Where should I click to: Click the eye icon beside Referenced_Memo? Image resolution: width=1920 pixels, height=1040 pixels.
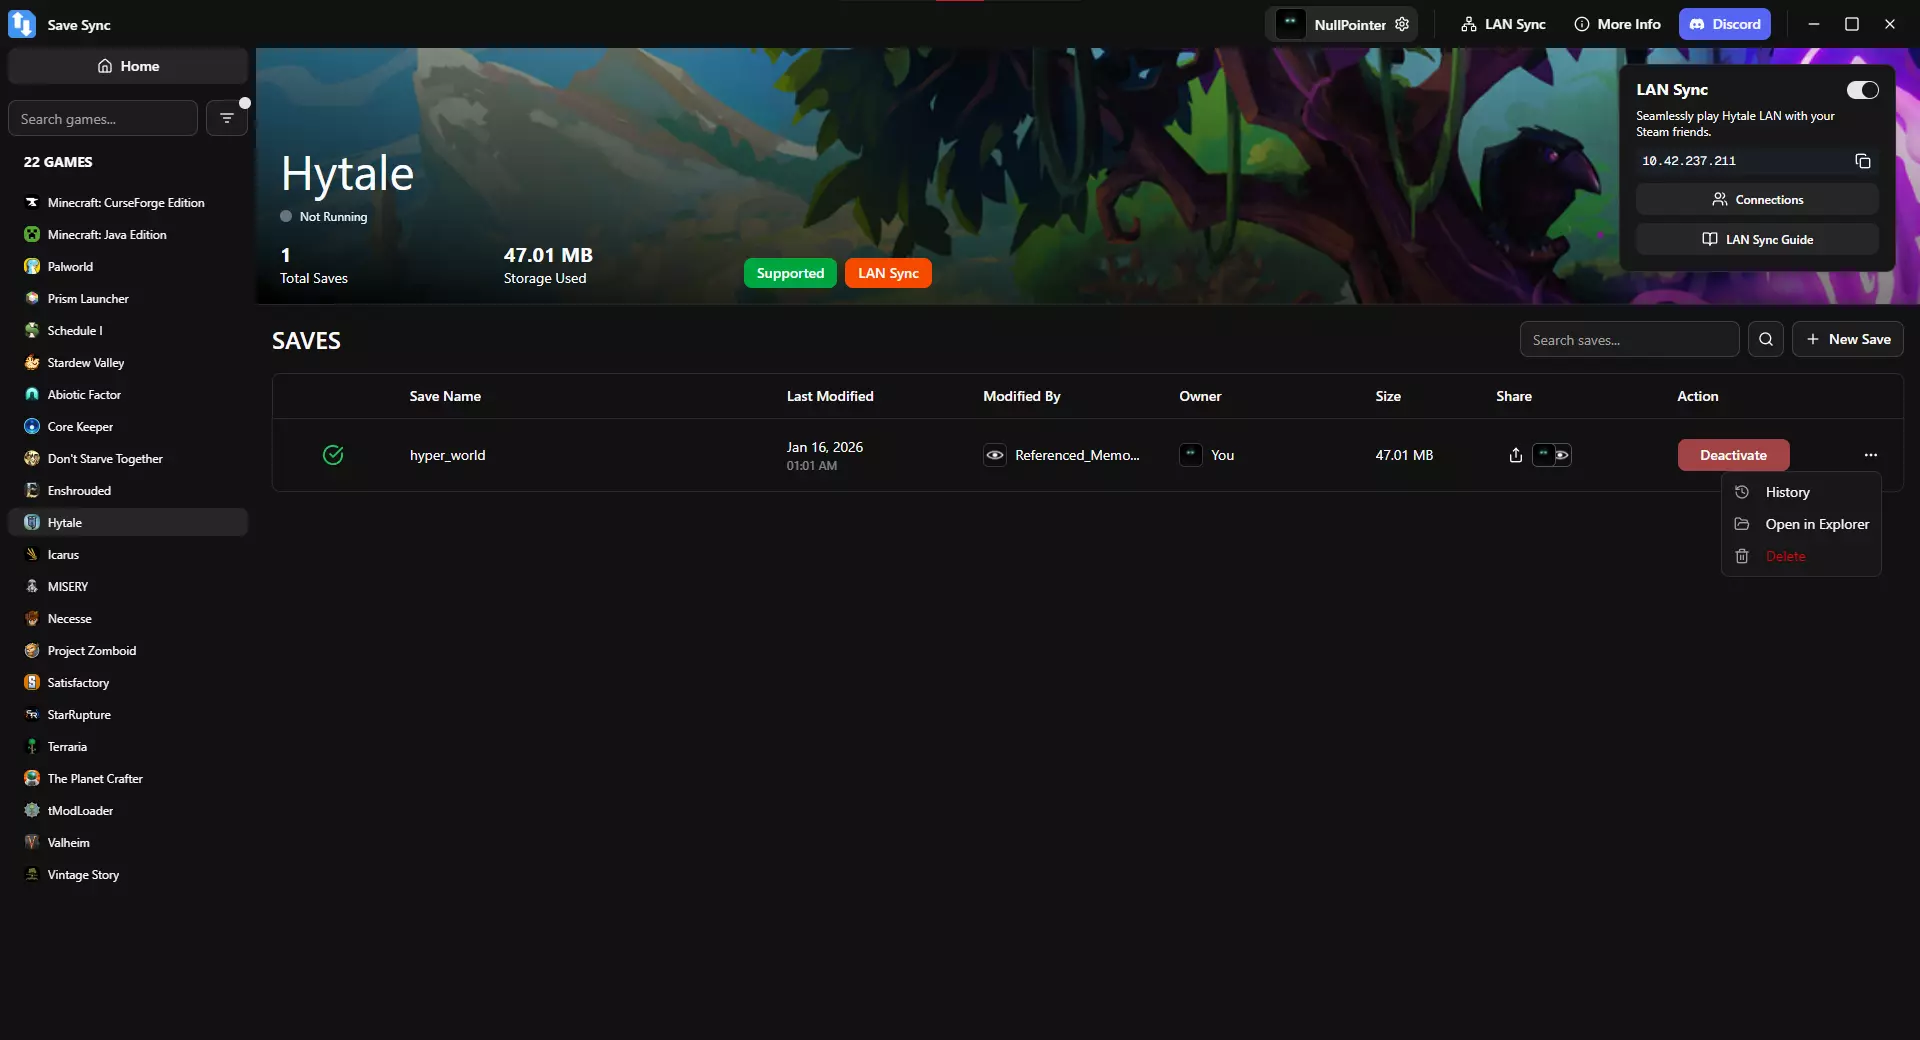click(x=994, y=455)
